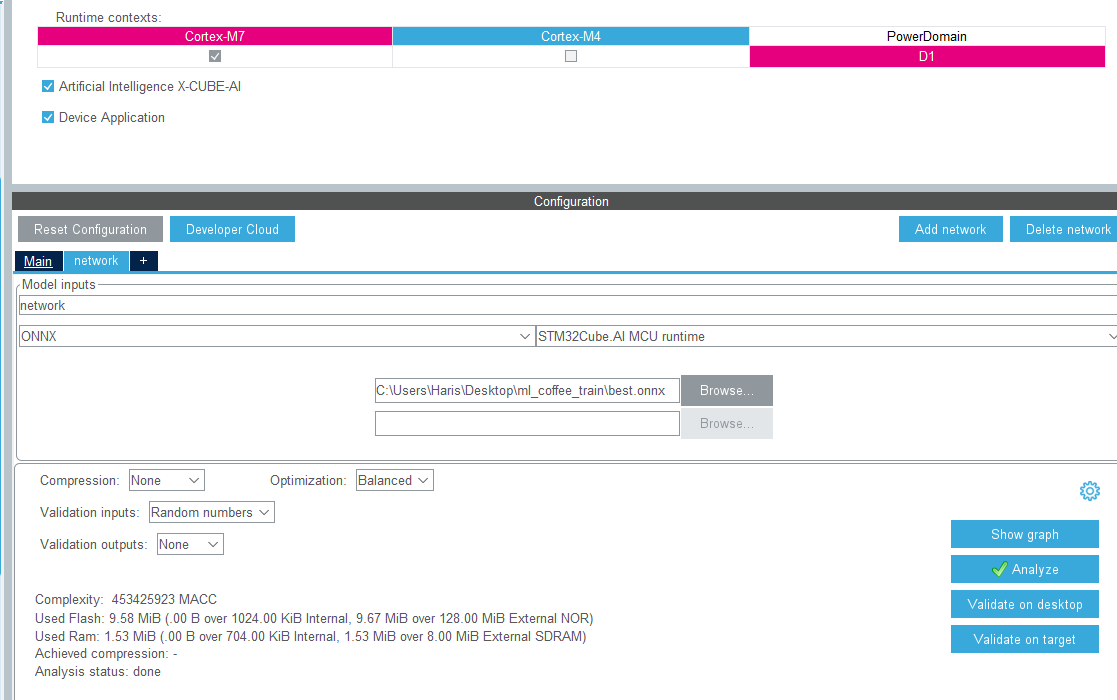Click the model path input field
Viewport: 1117px width, 700px height.
coord(527,390)
